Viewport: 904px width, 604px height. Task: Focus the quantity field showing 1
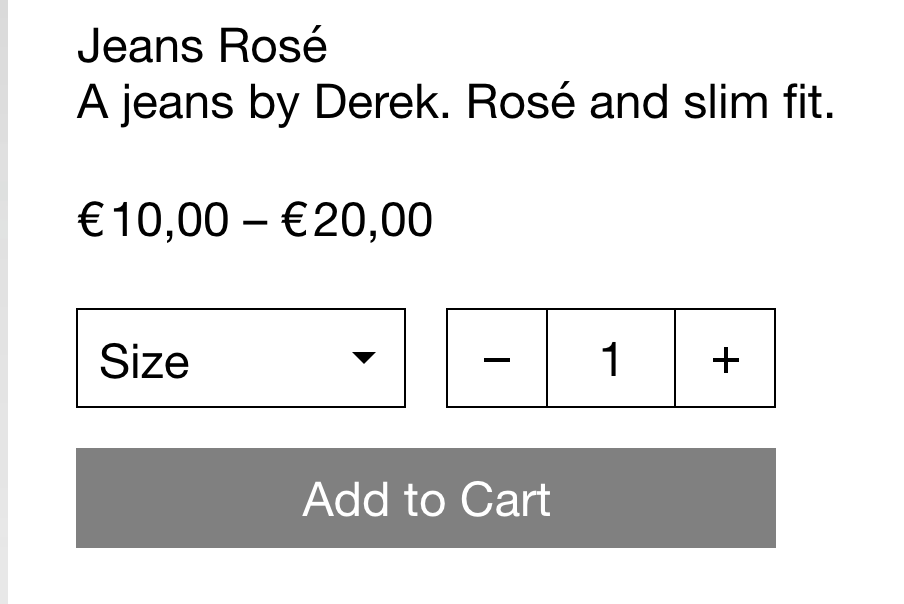coord(611,359)
